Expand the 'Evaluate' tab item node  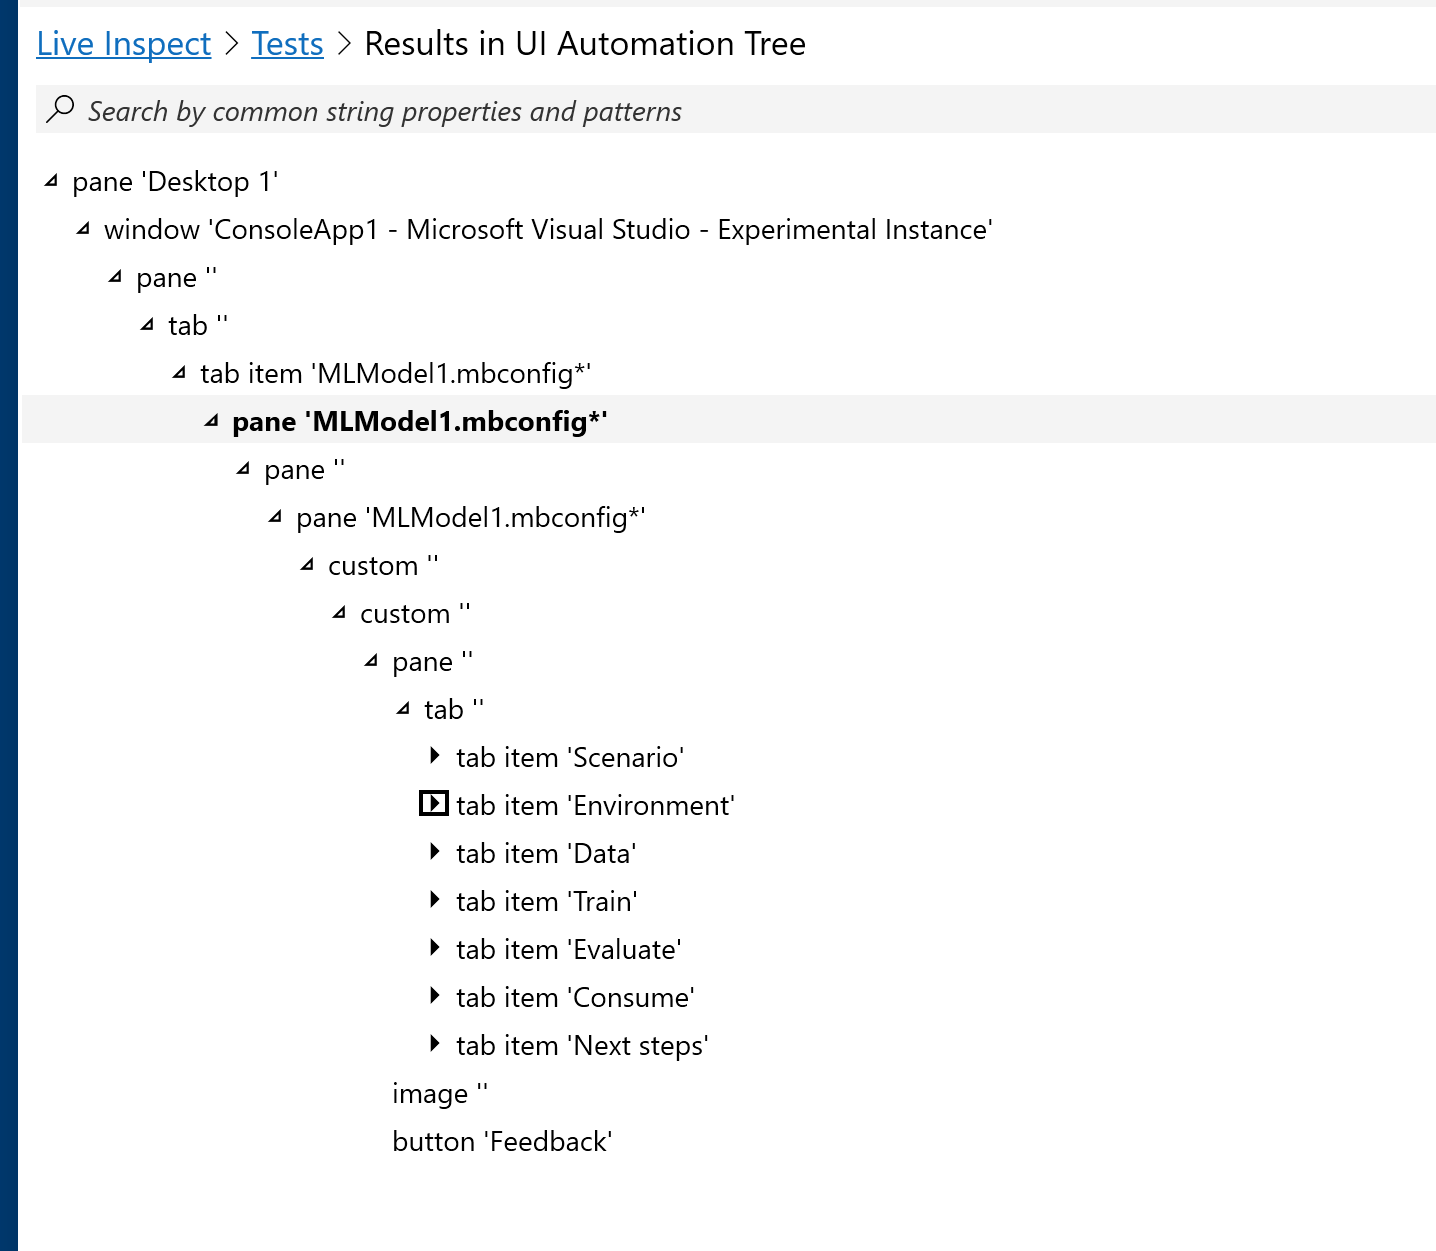tap(435, 947)
